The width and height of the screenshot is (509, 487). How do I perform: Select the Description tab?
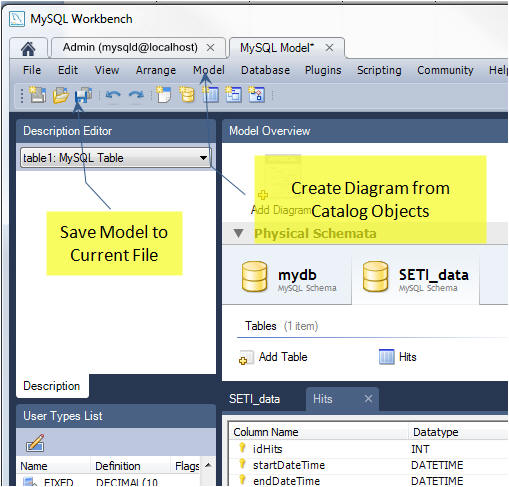coord(52,386)
